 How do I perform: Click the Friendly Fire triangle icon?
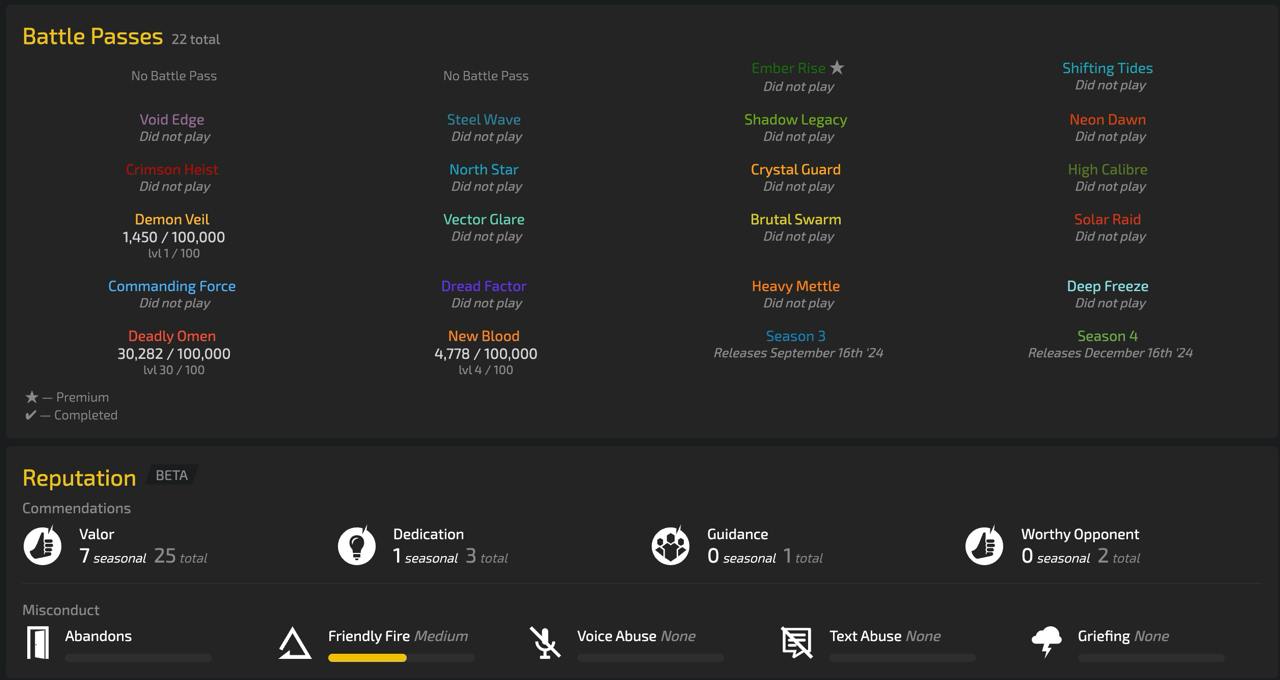(x=294, y=643)
